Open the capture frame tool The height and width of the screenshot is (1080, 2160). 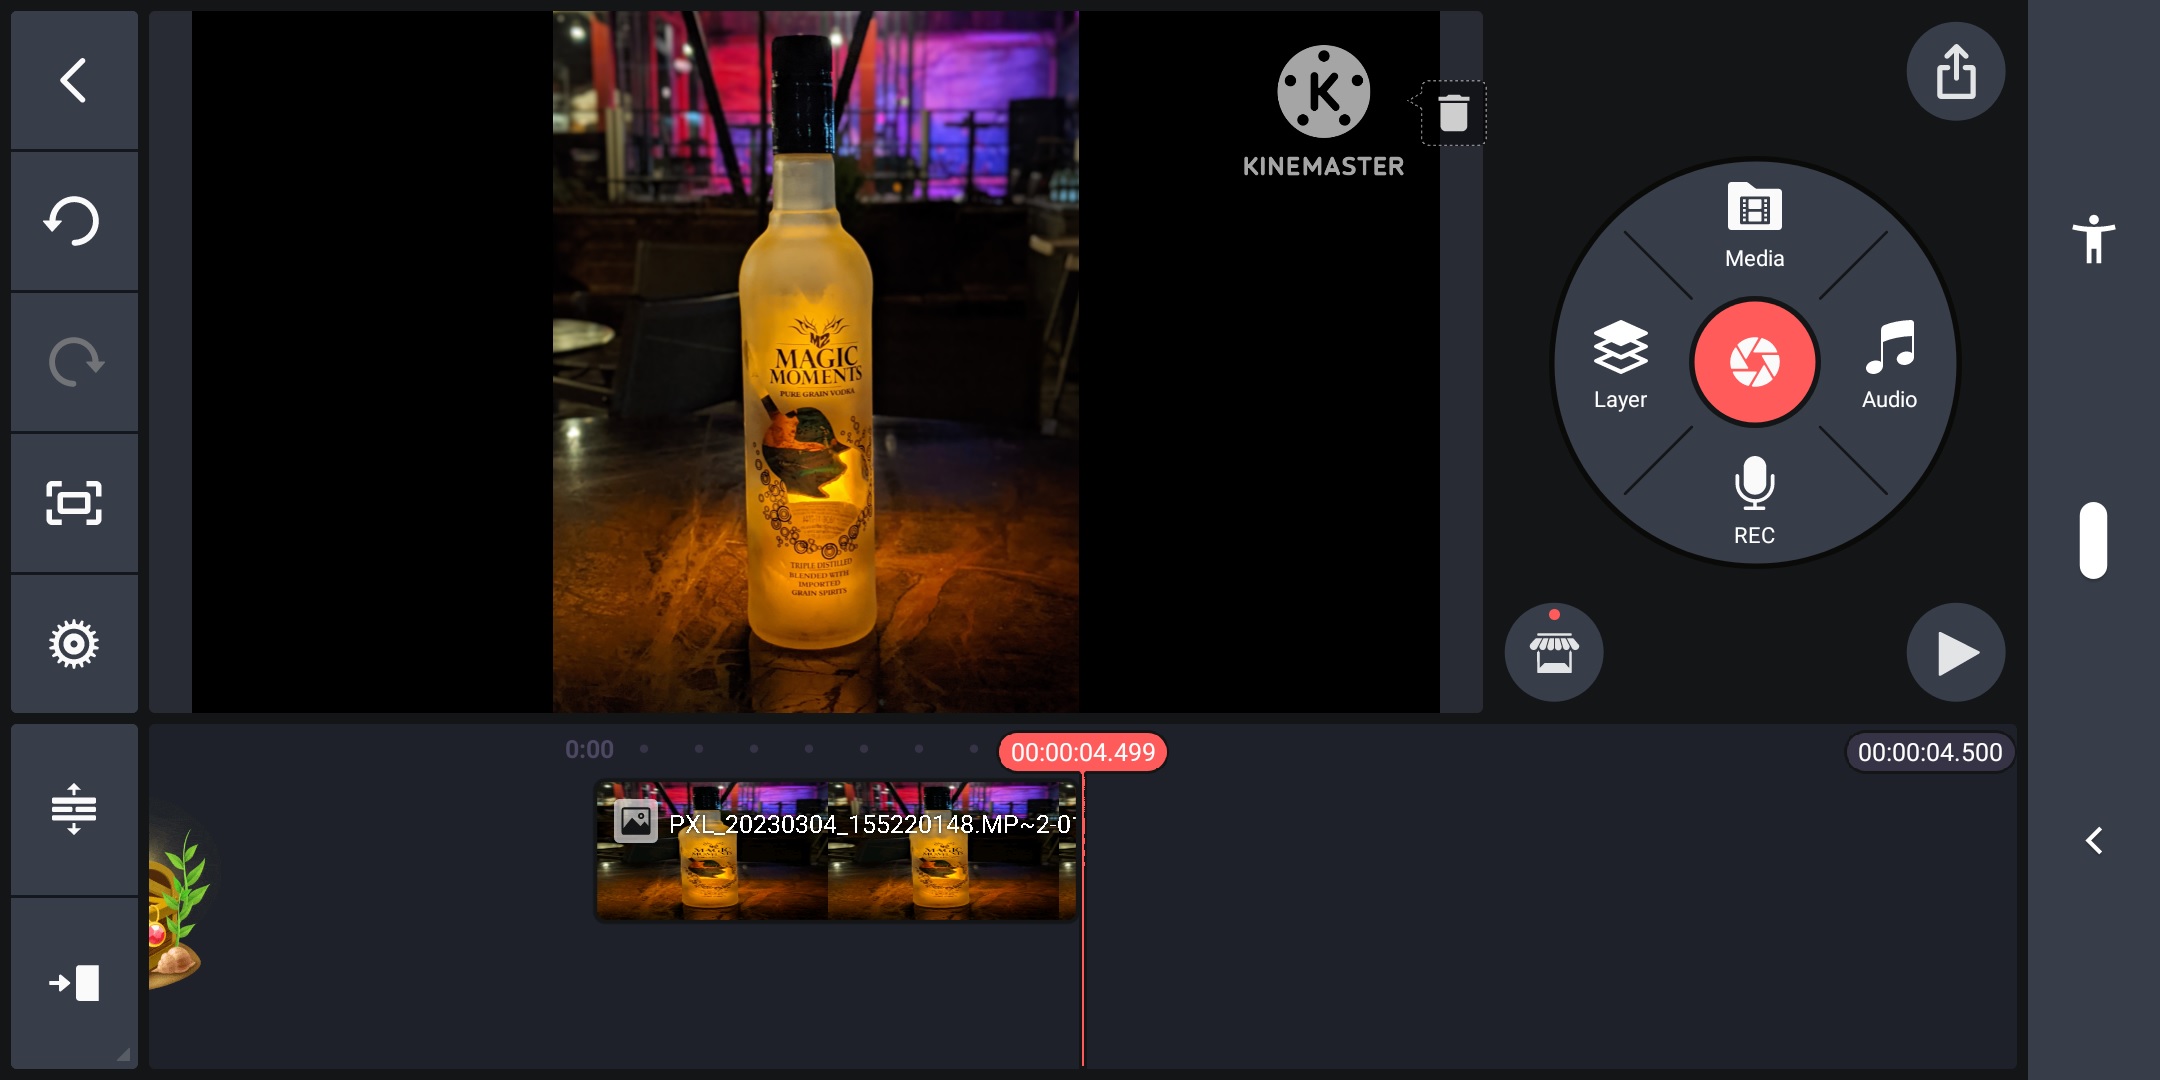[x=74, y=503]
